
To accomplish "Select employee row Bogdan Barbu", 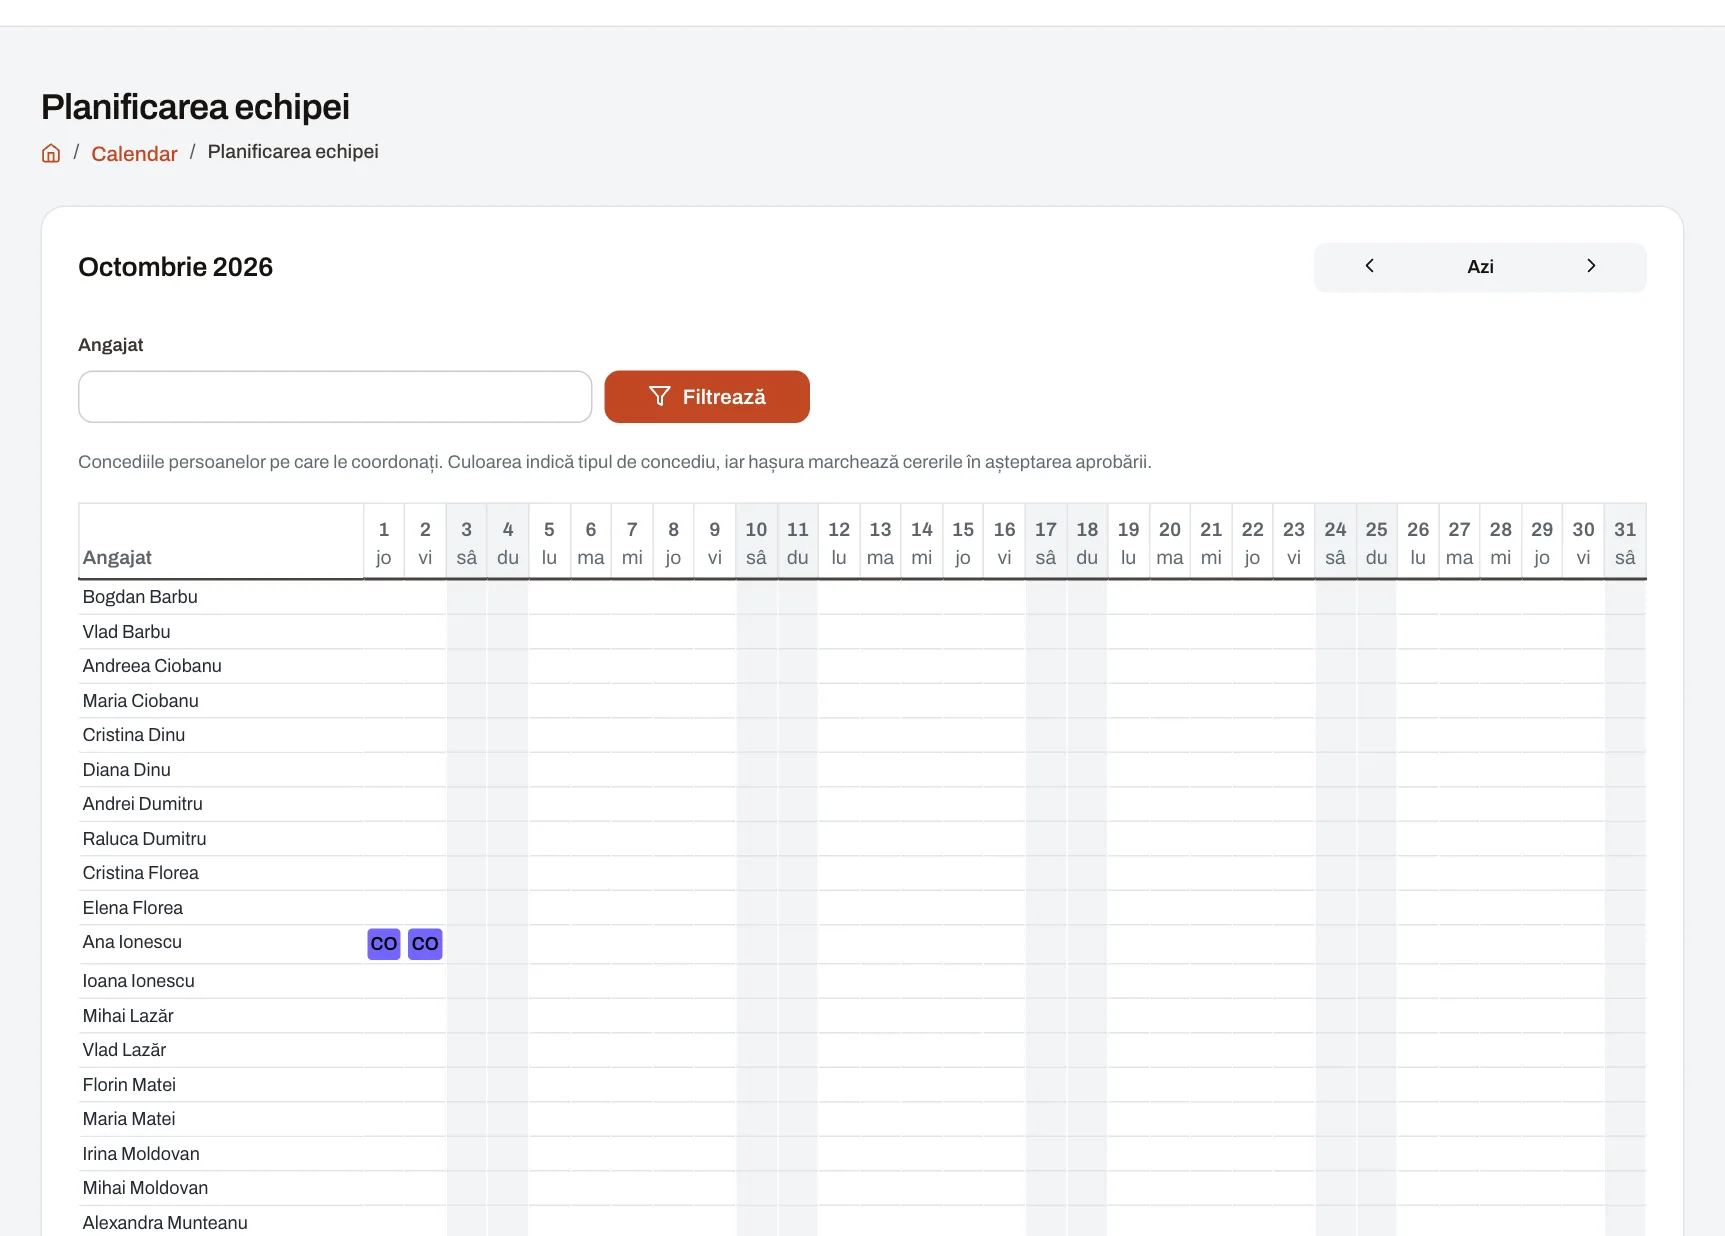I will pos(862,597).
